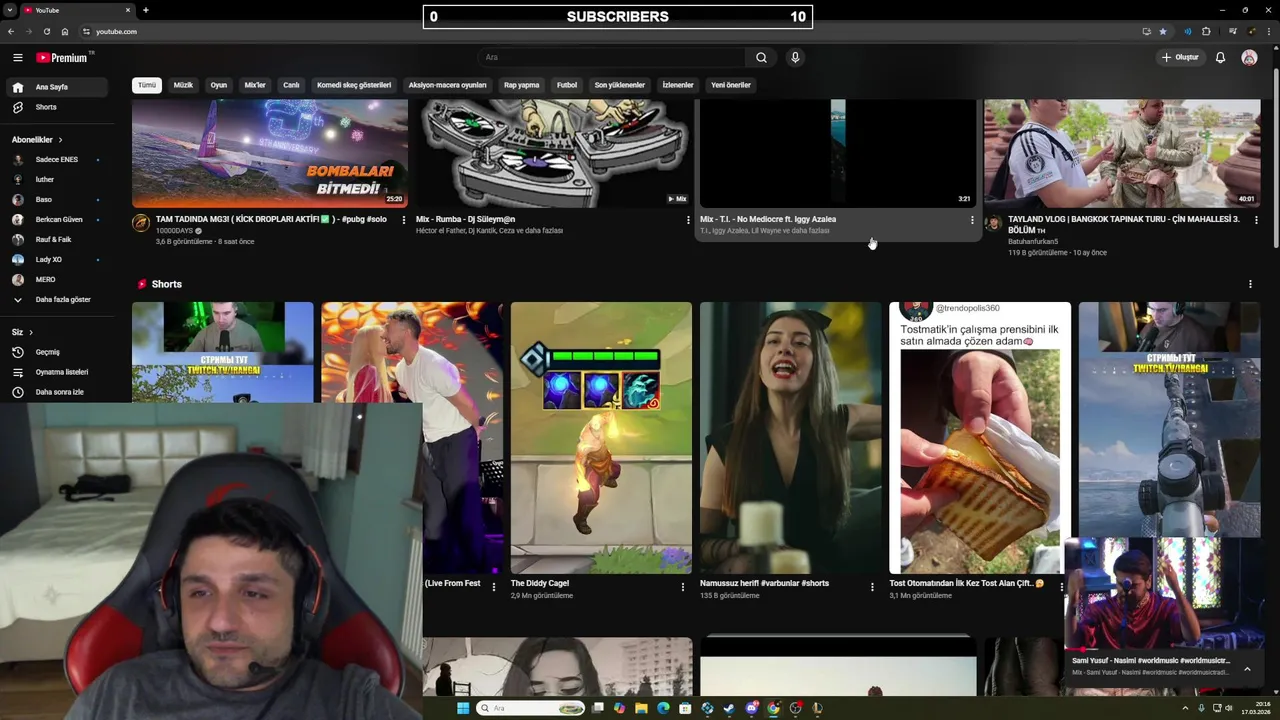Open options menu for TAM TADINDA MG3 video
1280x720 pixels.
[404, 220]
